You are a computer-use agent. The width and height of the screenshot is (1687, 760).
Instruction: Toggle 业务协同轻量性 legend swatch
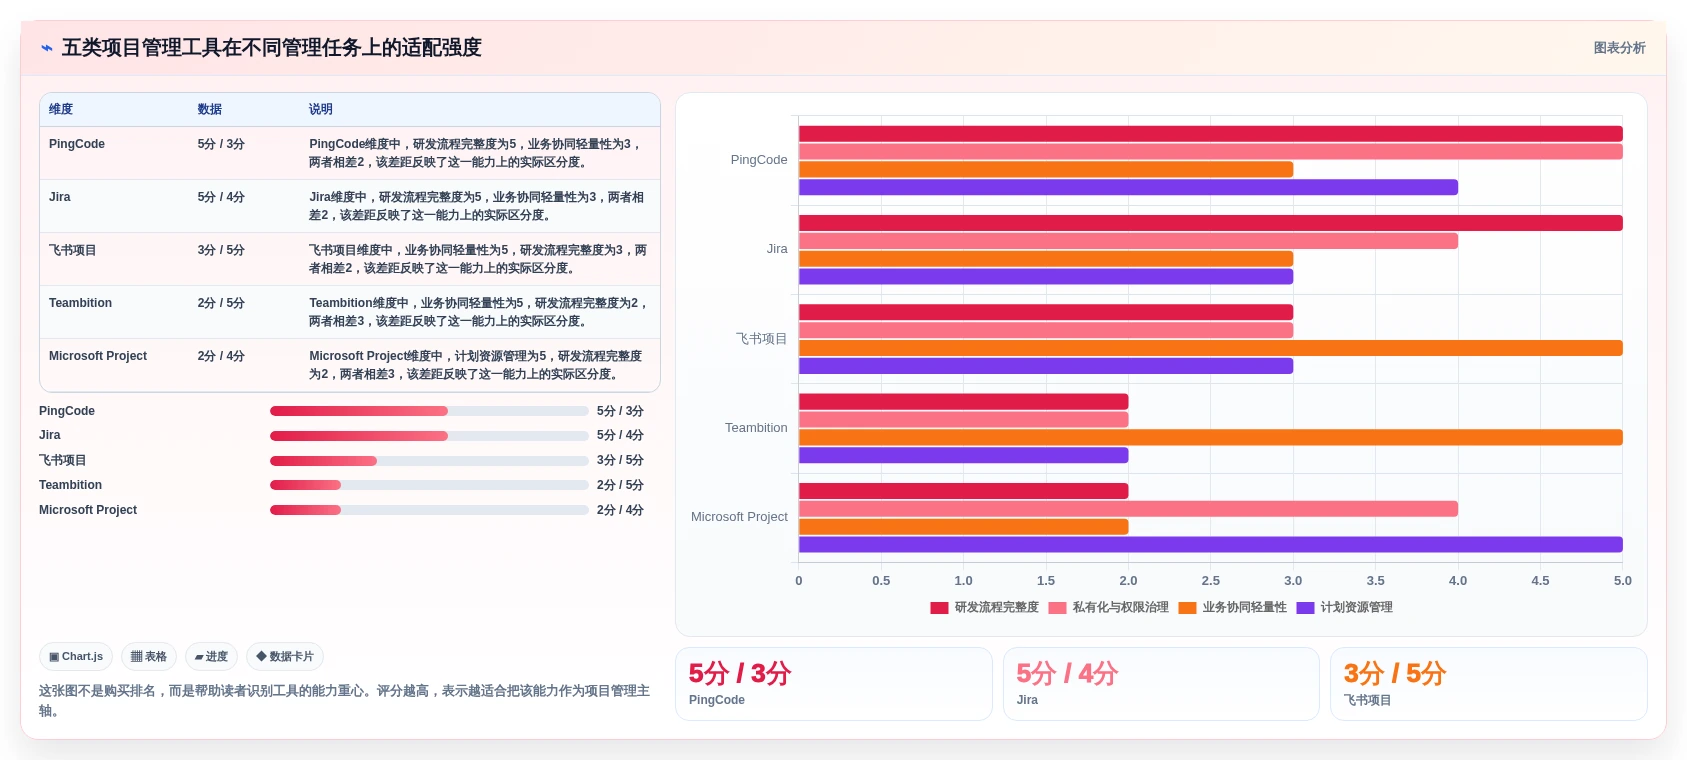point(1187,608)
